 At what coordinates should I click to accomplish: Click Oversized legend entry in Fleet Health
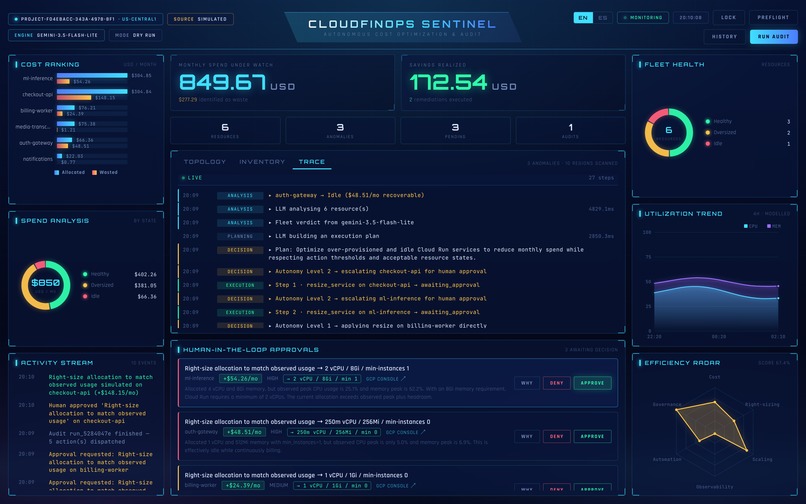(748, 133)
